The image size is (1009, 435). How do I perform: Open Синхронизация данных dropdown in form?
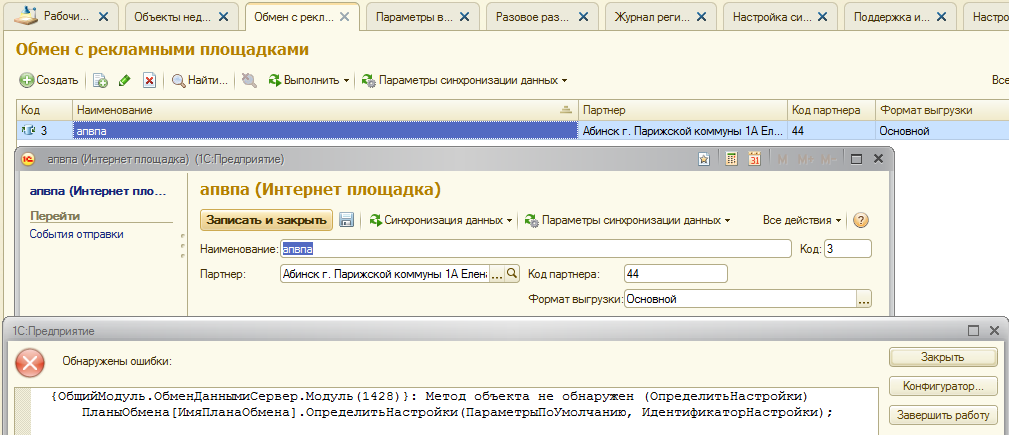(441, 220)
